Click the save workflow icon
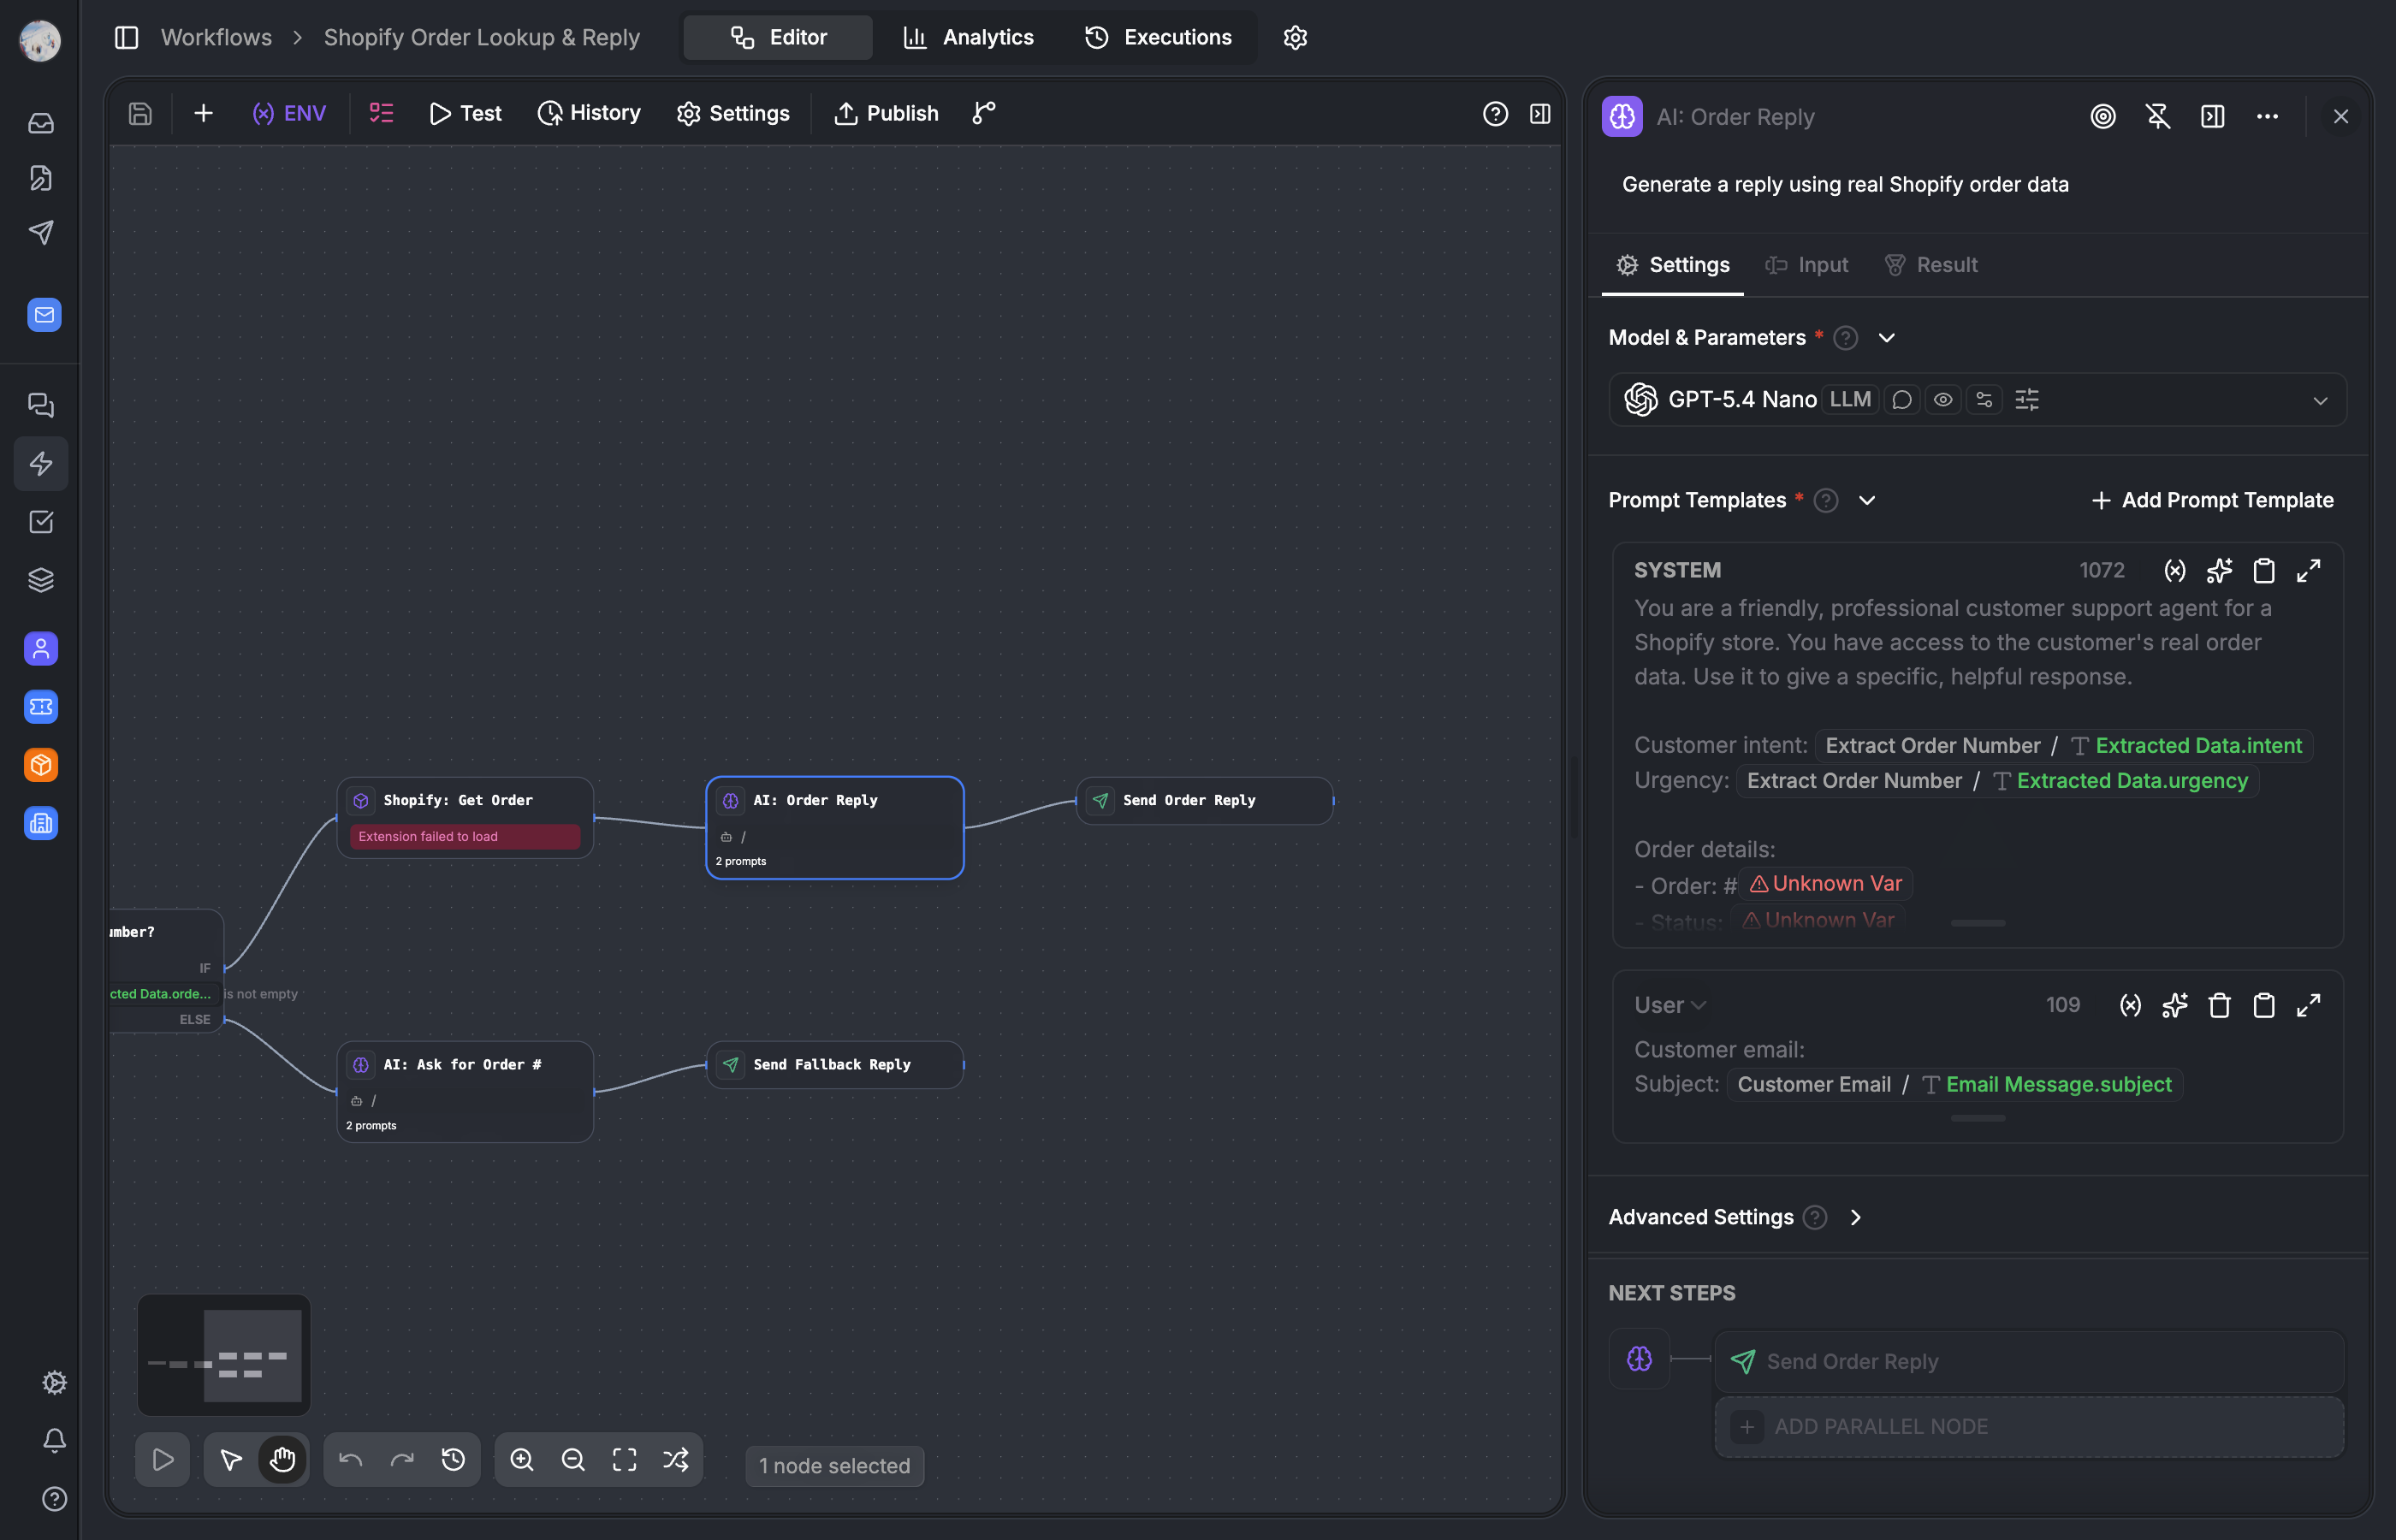 pyautogui.click(x=140, y=113)
